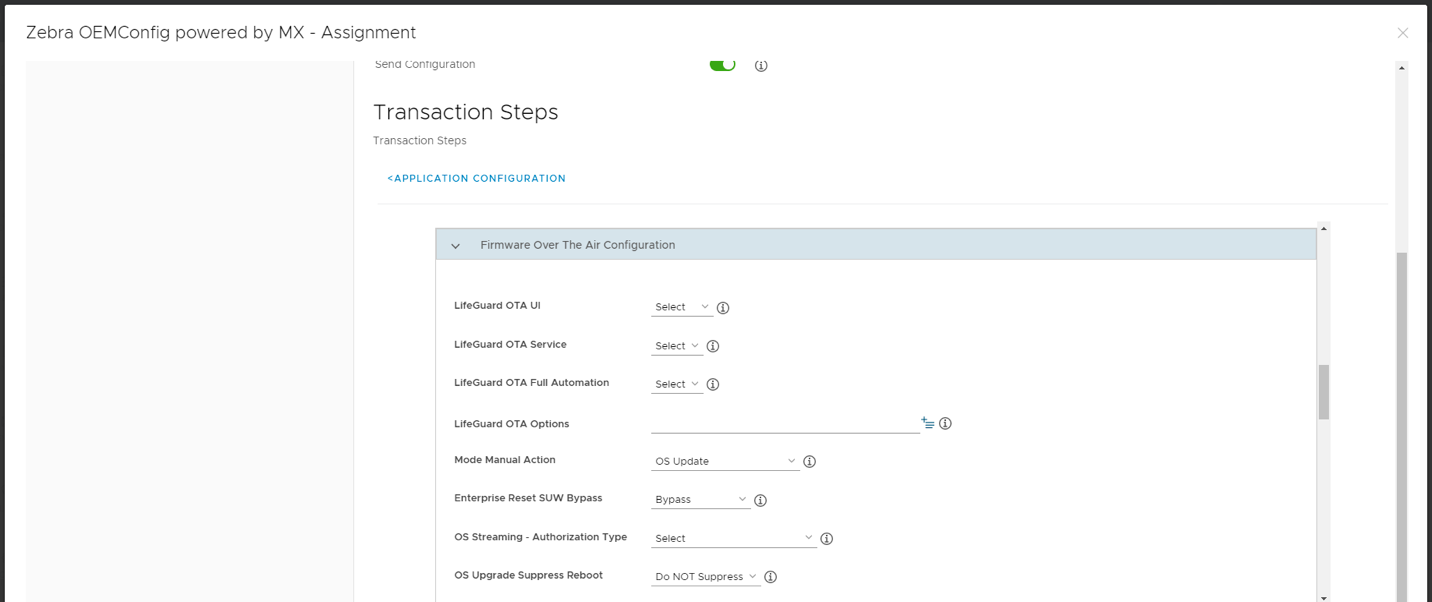This screenshot has width=1432, height=602.
Task: Open the LifeGuard OTA UI dropdown
Action: pyautogui.click(x=682, y=307)
